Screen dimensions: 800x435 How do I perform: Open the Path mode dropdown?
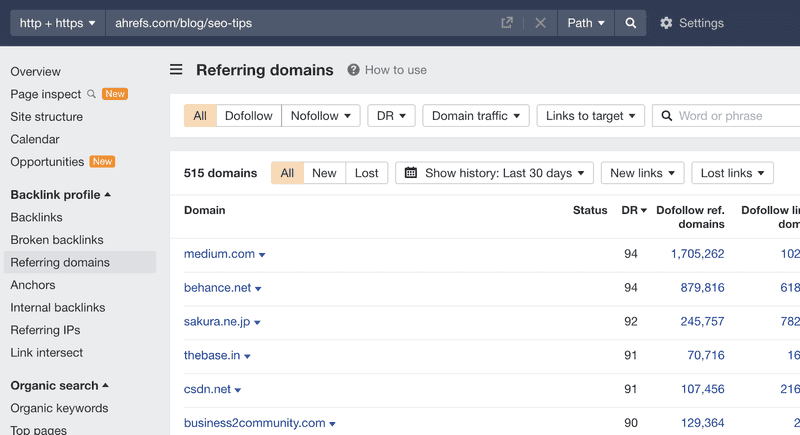tap(586, 23)
